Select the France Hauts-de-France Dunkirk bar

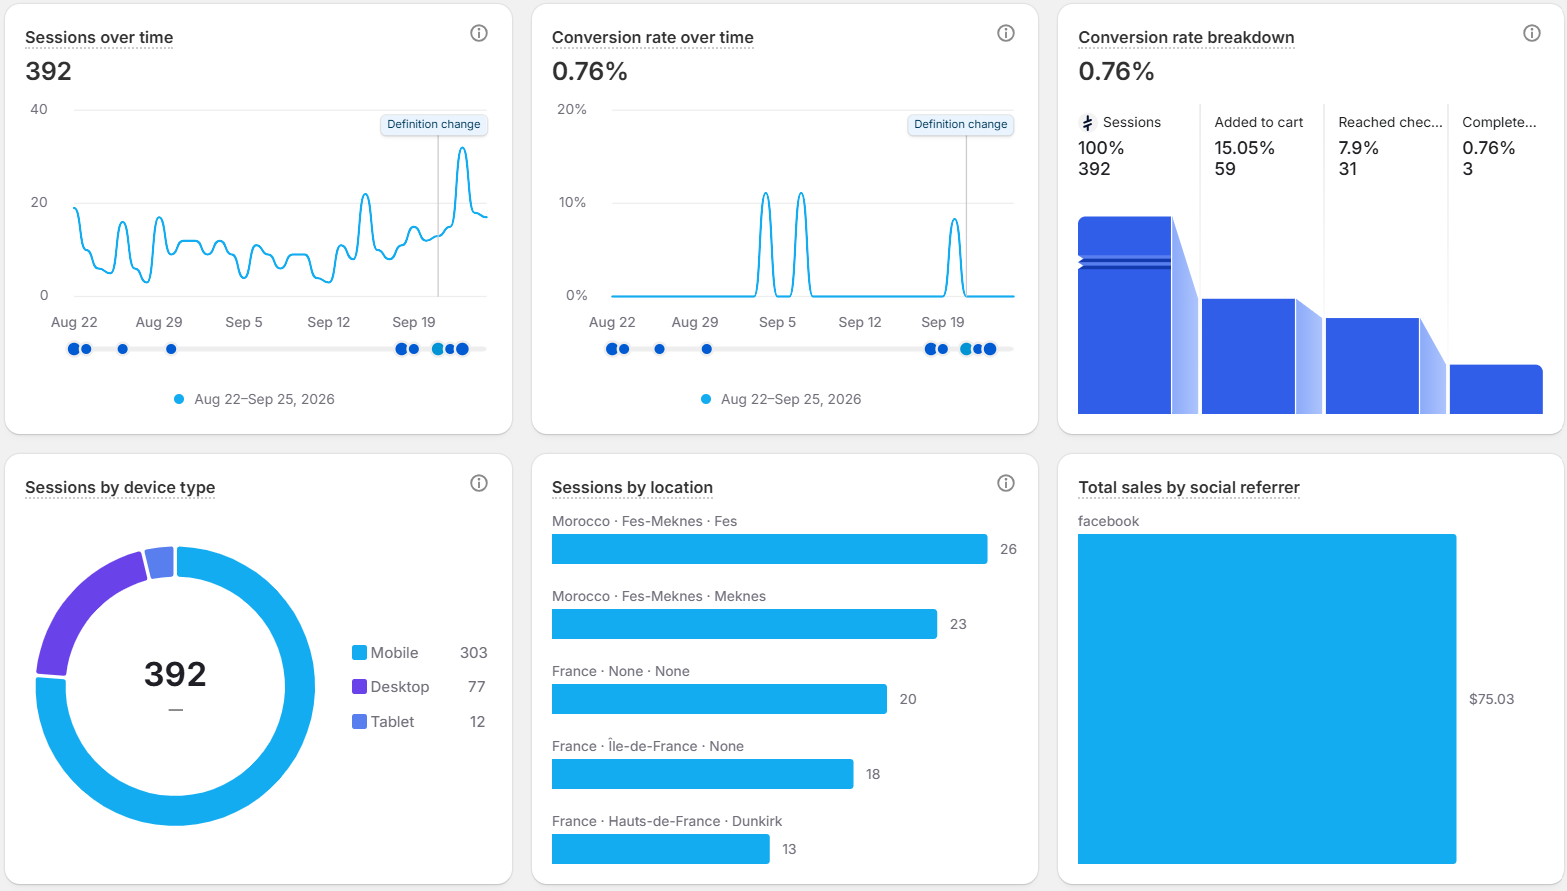pyautogui.click(x=661, y=849)
